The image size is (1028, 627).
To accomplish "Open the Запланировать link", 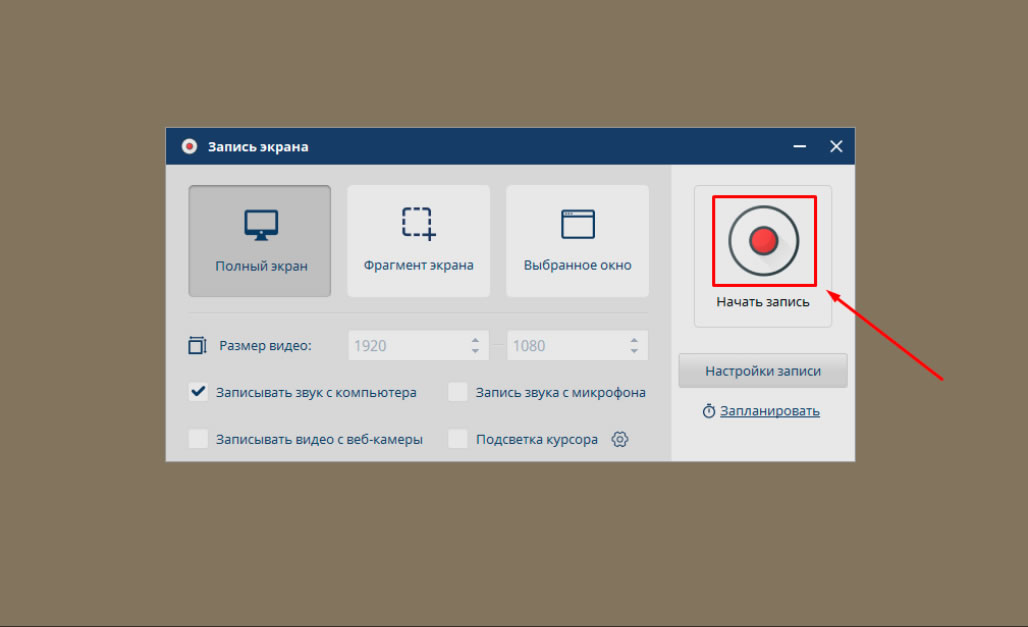I will click(770, 411).
